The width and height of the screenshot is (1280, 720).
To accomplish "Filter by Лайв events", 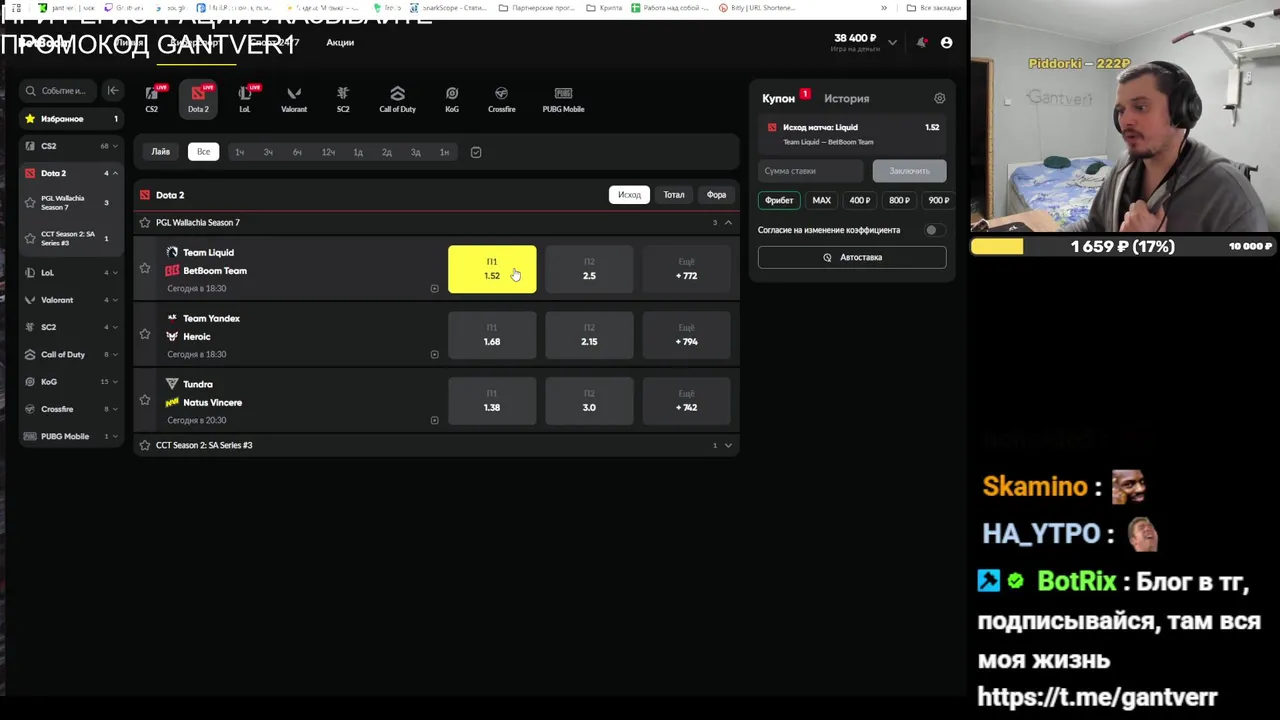I will coord(161,152).
